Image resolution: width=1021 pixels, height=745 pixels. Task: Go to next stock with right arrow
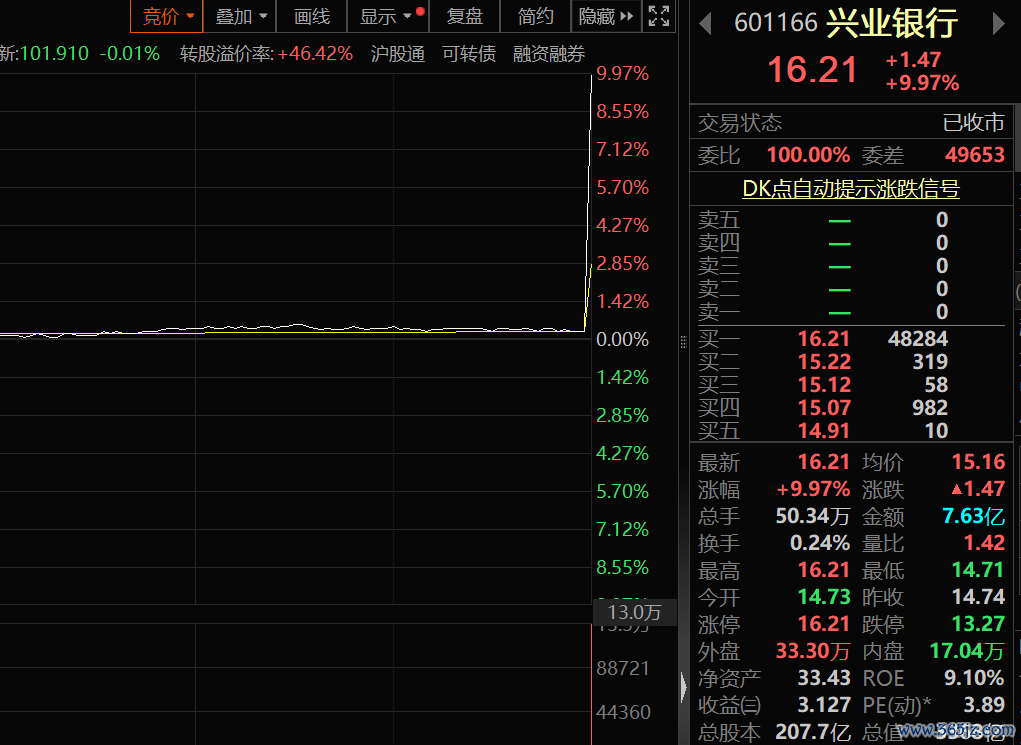point(998,24)
